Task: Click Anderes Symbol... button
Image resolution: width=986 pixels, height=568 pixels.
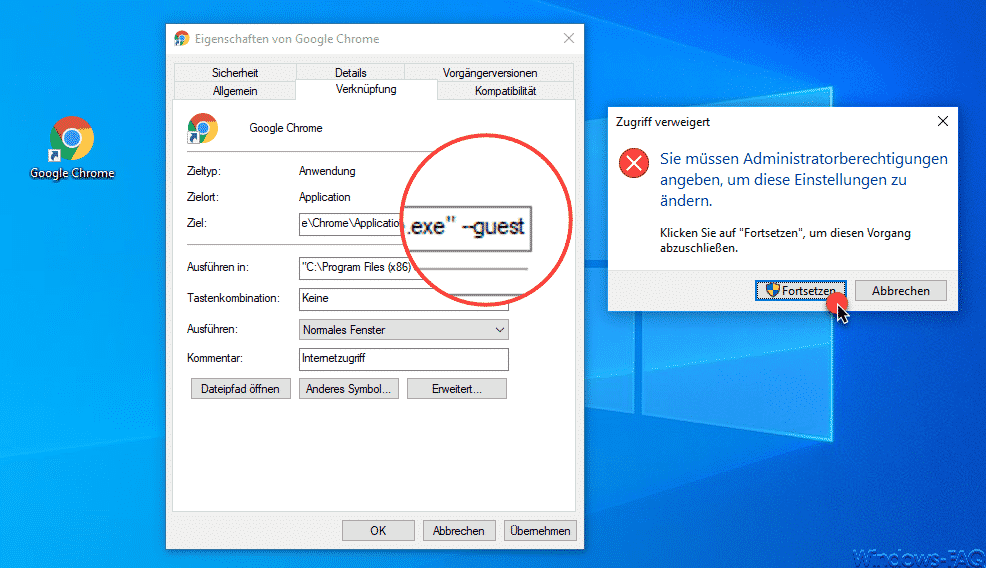Action: tap(348, 389)
